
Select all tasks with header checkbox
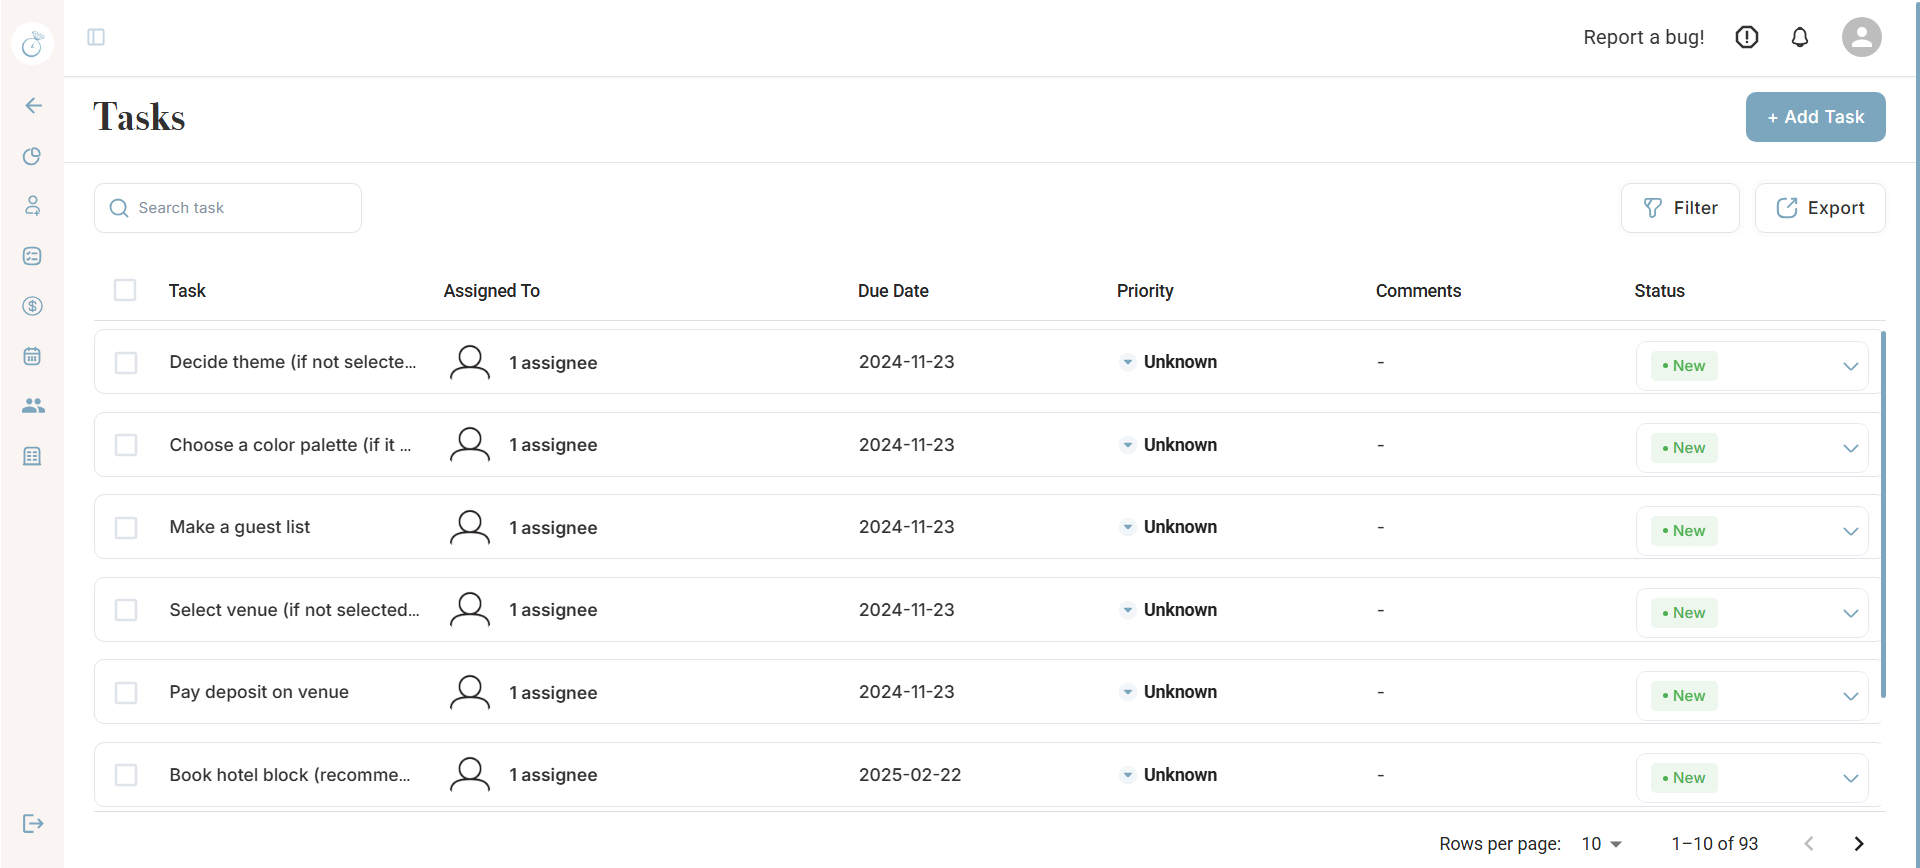tap(125, 290)
